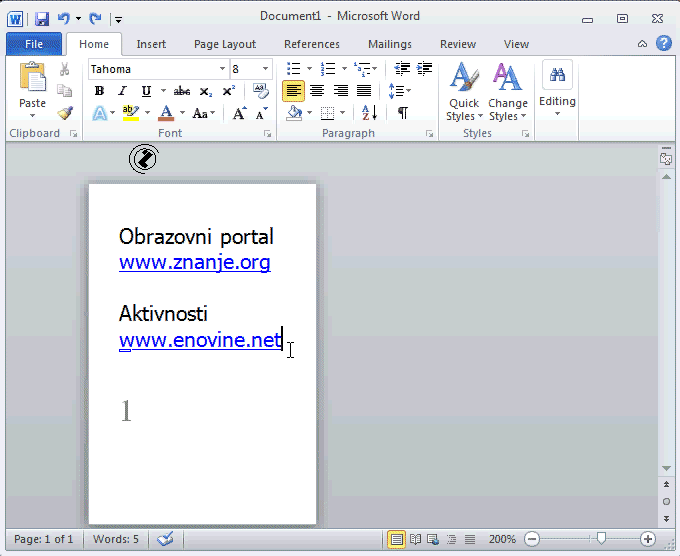Toggle Bold formatting
This screenshot has height=556, width=680.
coord(99,91)
